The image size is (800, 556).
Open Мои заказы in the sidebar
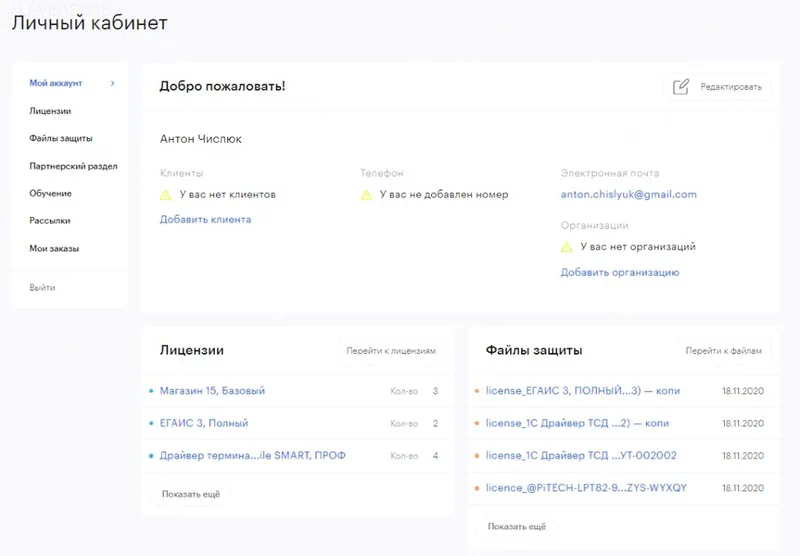coord(54,248)
